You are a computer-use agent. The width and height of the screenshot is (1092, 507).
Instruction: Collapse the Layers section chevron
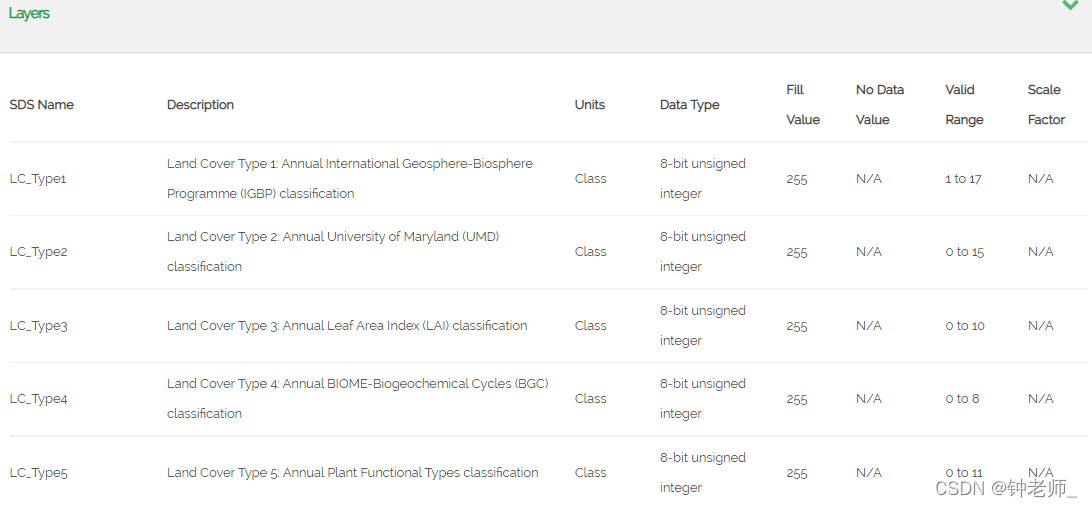1070,6
